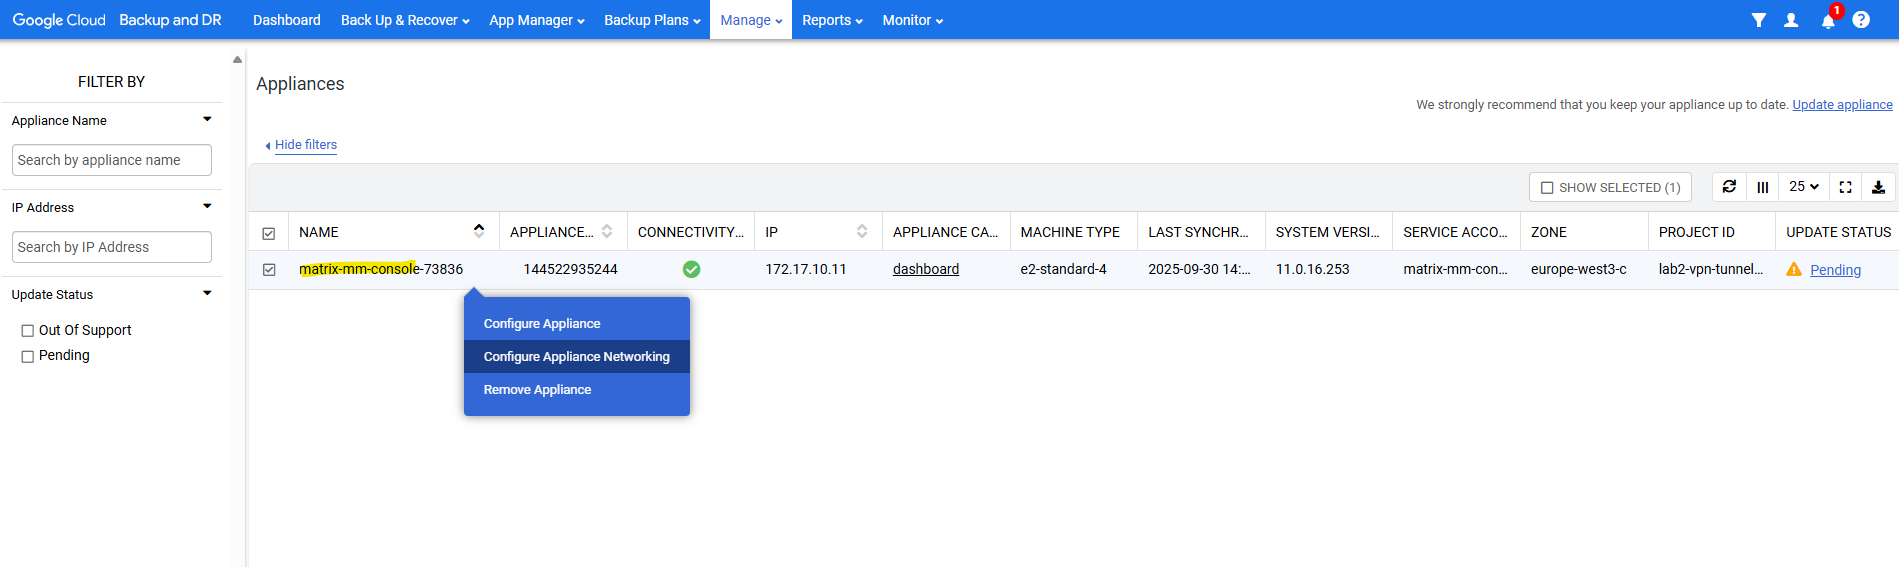Toggle the Show Selected checkbox

[x=1547, y=188]
